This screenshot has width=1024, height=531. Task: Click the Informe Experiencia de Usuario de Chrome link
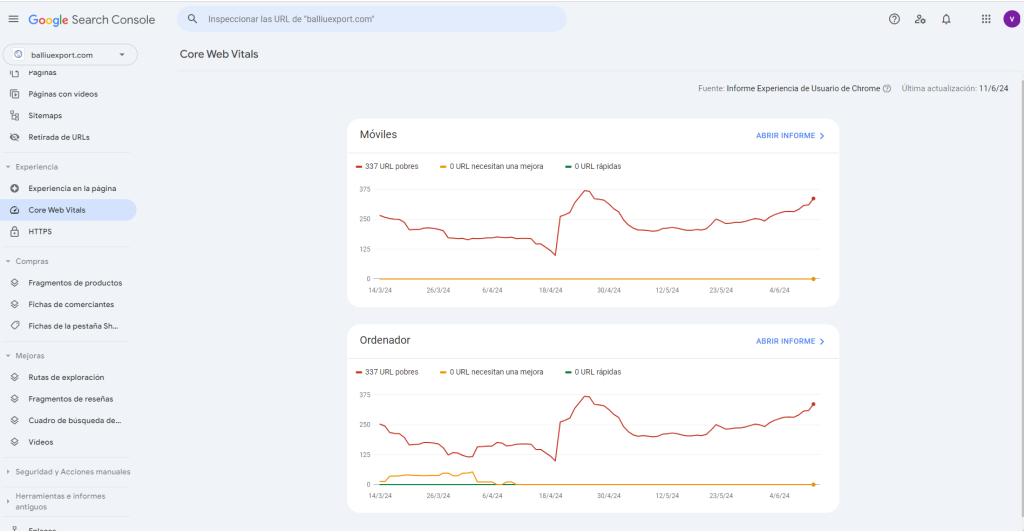click(x=803, y=89)
